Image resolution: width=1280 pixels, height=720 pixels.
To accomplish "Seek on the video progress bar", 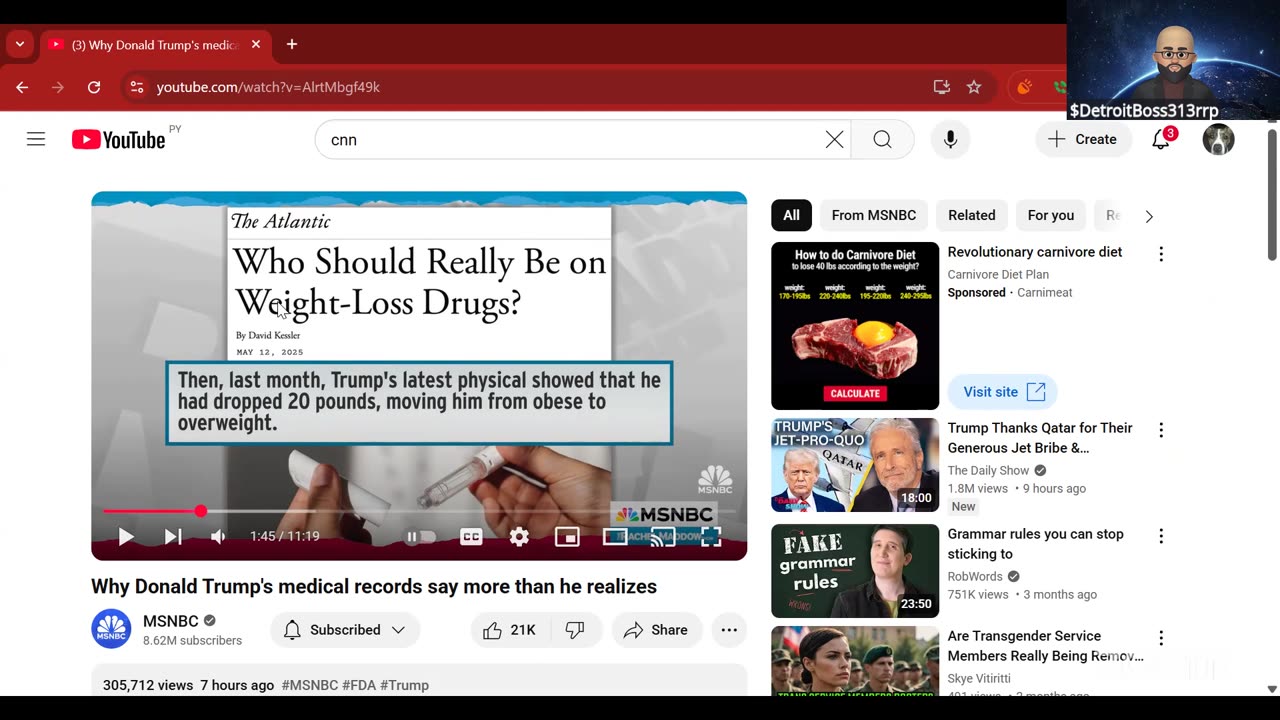I will [x=419, y=511].
